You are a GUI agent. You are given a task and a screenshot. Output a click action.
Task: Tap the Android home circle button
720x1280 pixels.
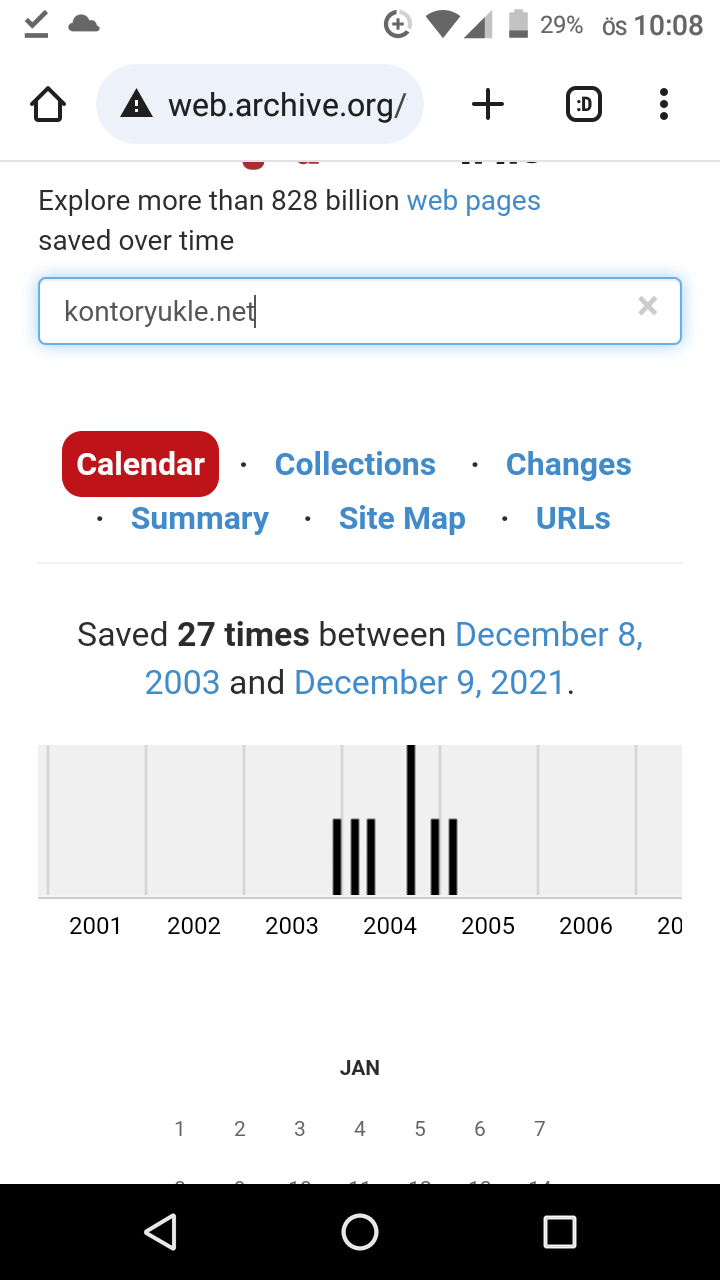coord(360,1232)
